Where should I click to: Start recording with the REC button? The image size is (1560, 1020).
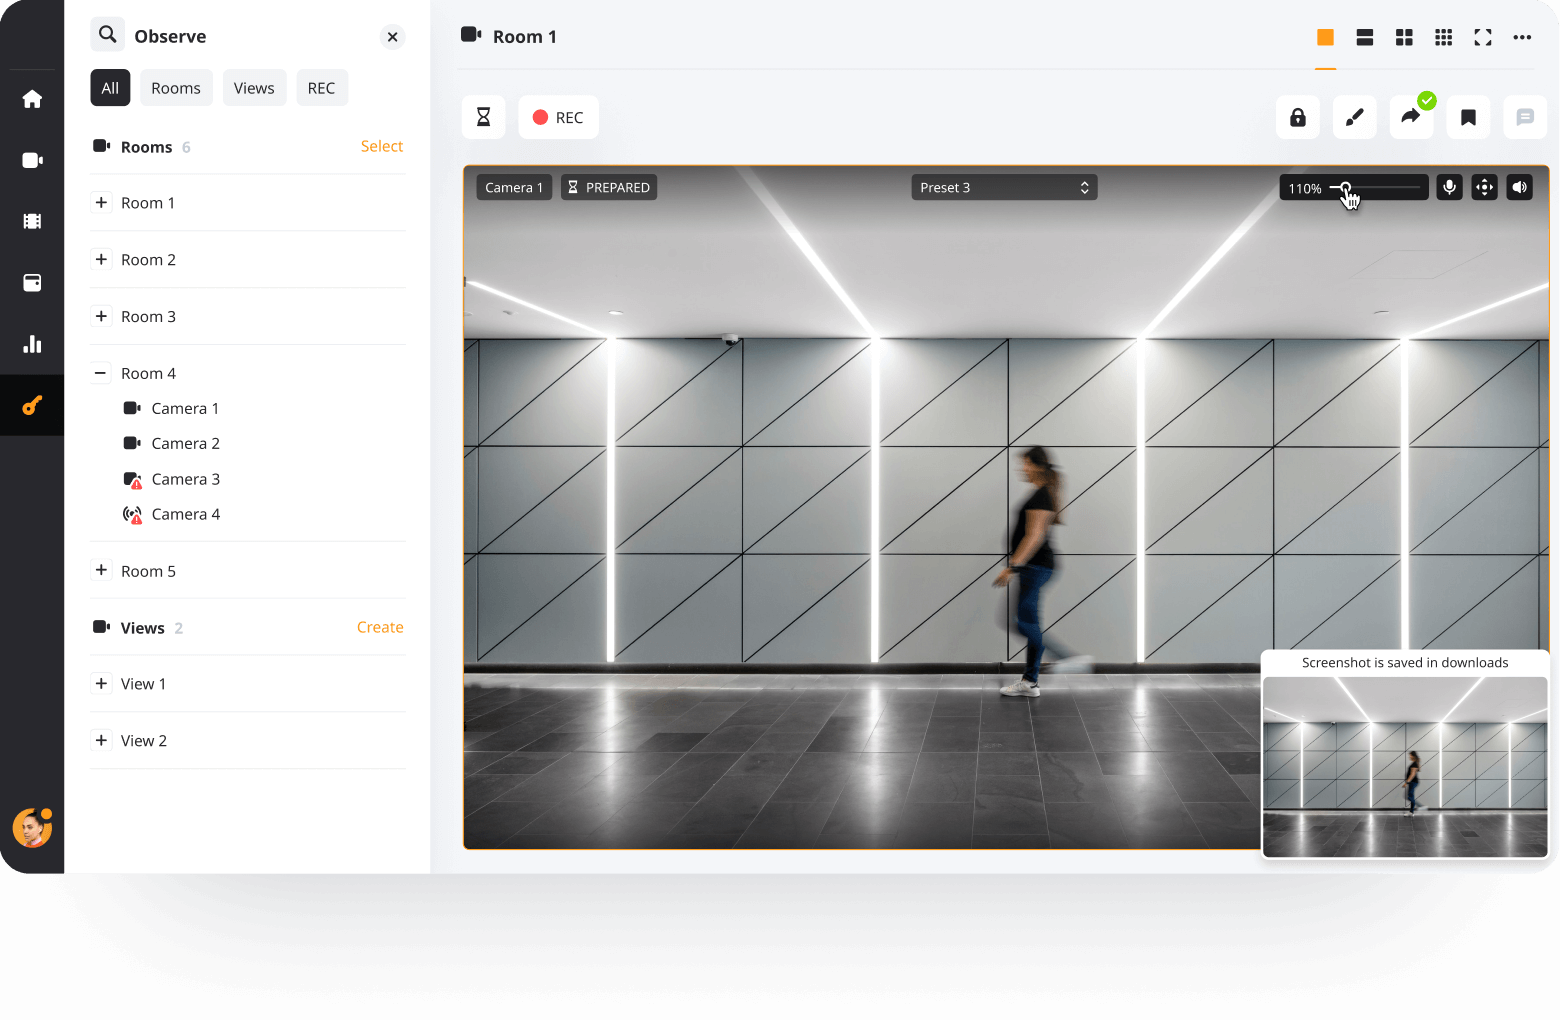click(x=558, y=117)
